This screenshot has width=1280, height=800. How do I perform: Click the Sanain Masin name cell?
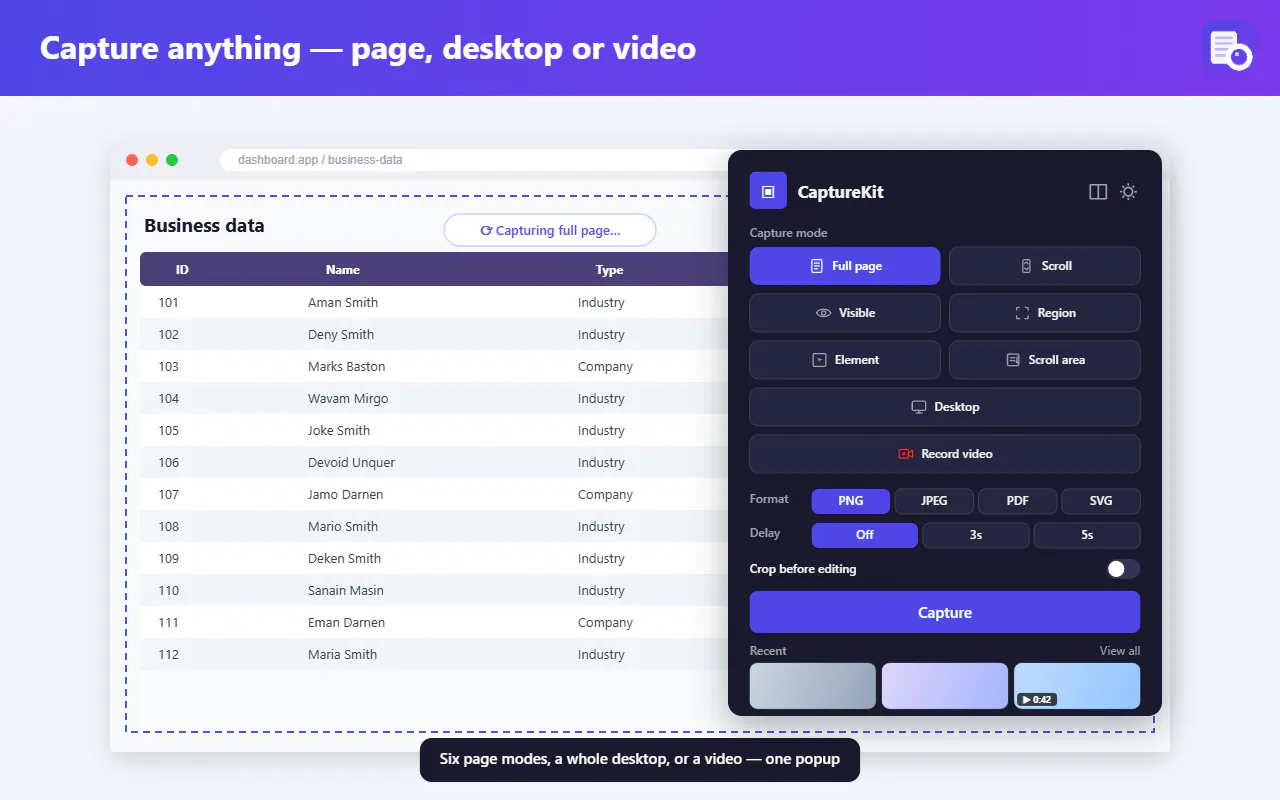point(347,590)
